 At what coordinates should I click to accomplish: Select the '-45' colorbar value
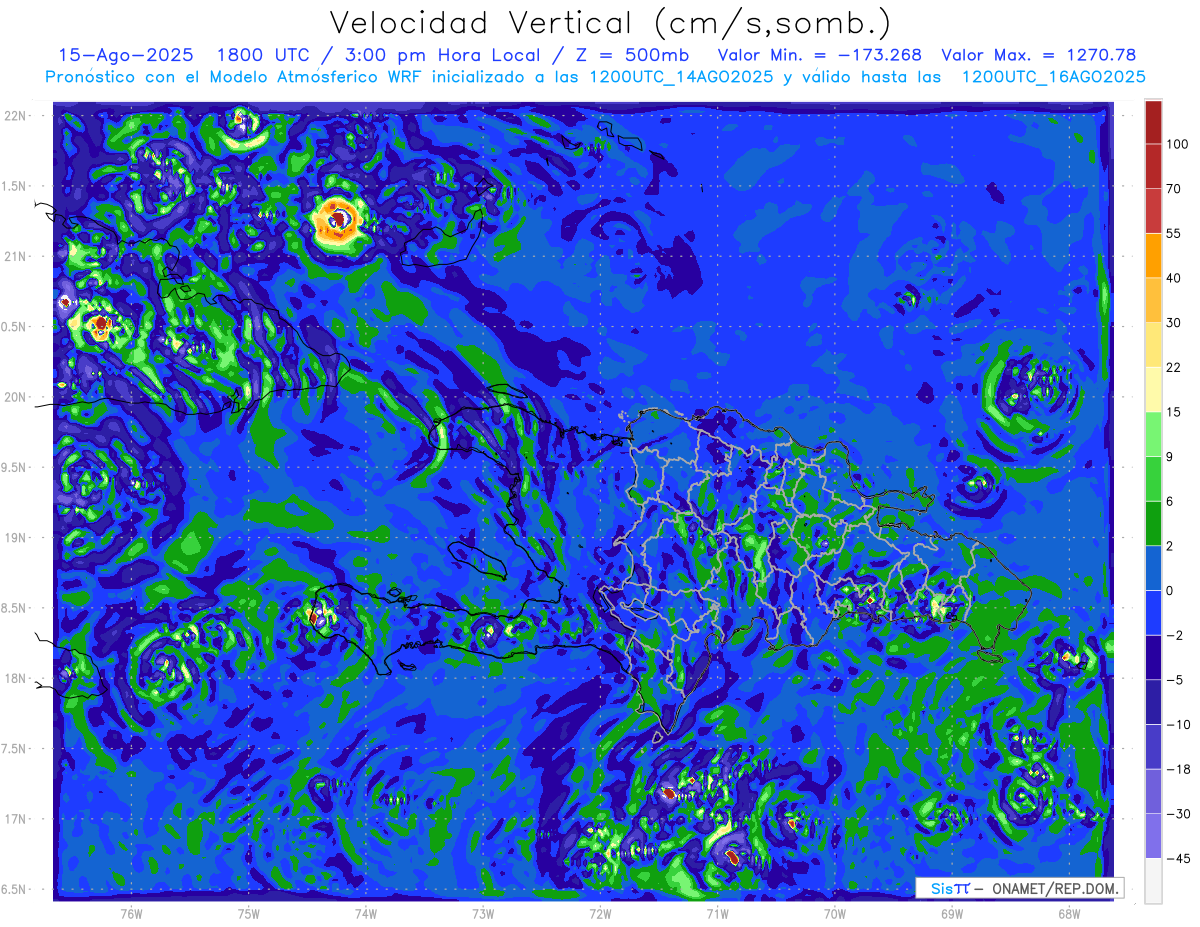tap(1178, 858)
